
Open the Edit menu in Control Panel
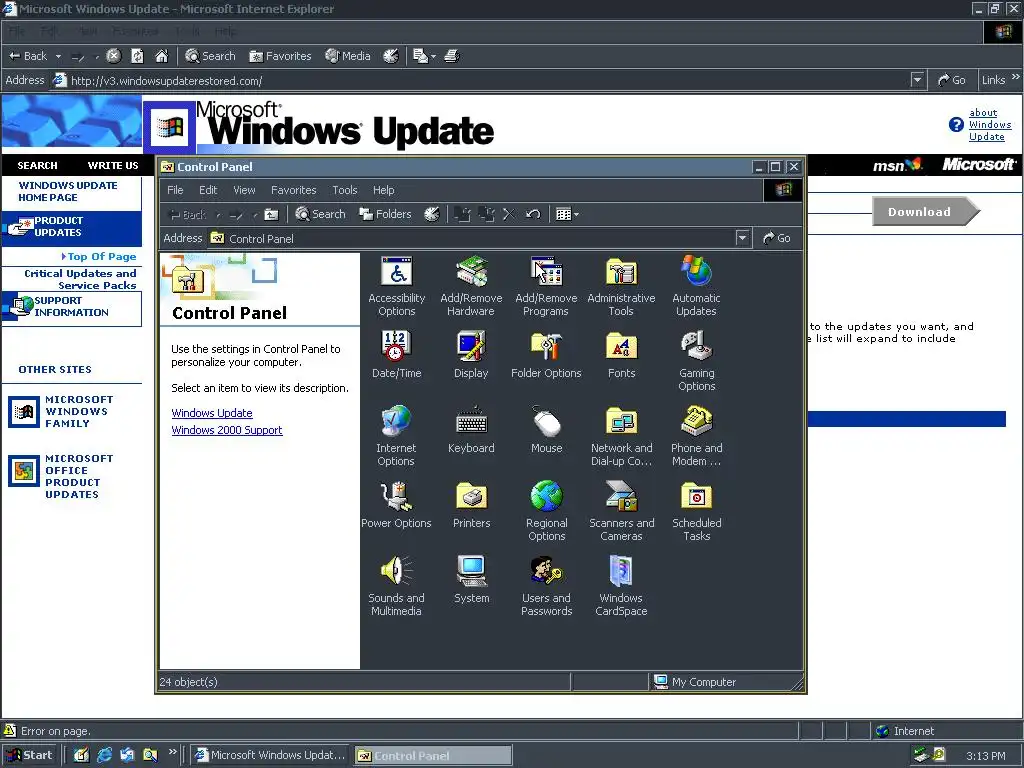point(208,190)
